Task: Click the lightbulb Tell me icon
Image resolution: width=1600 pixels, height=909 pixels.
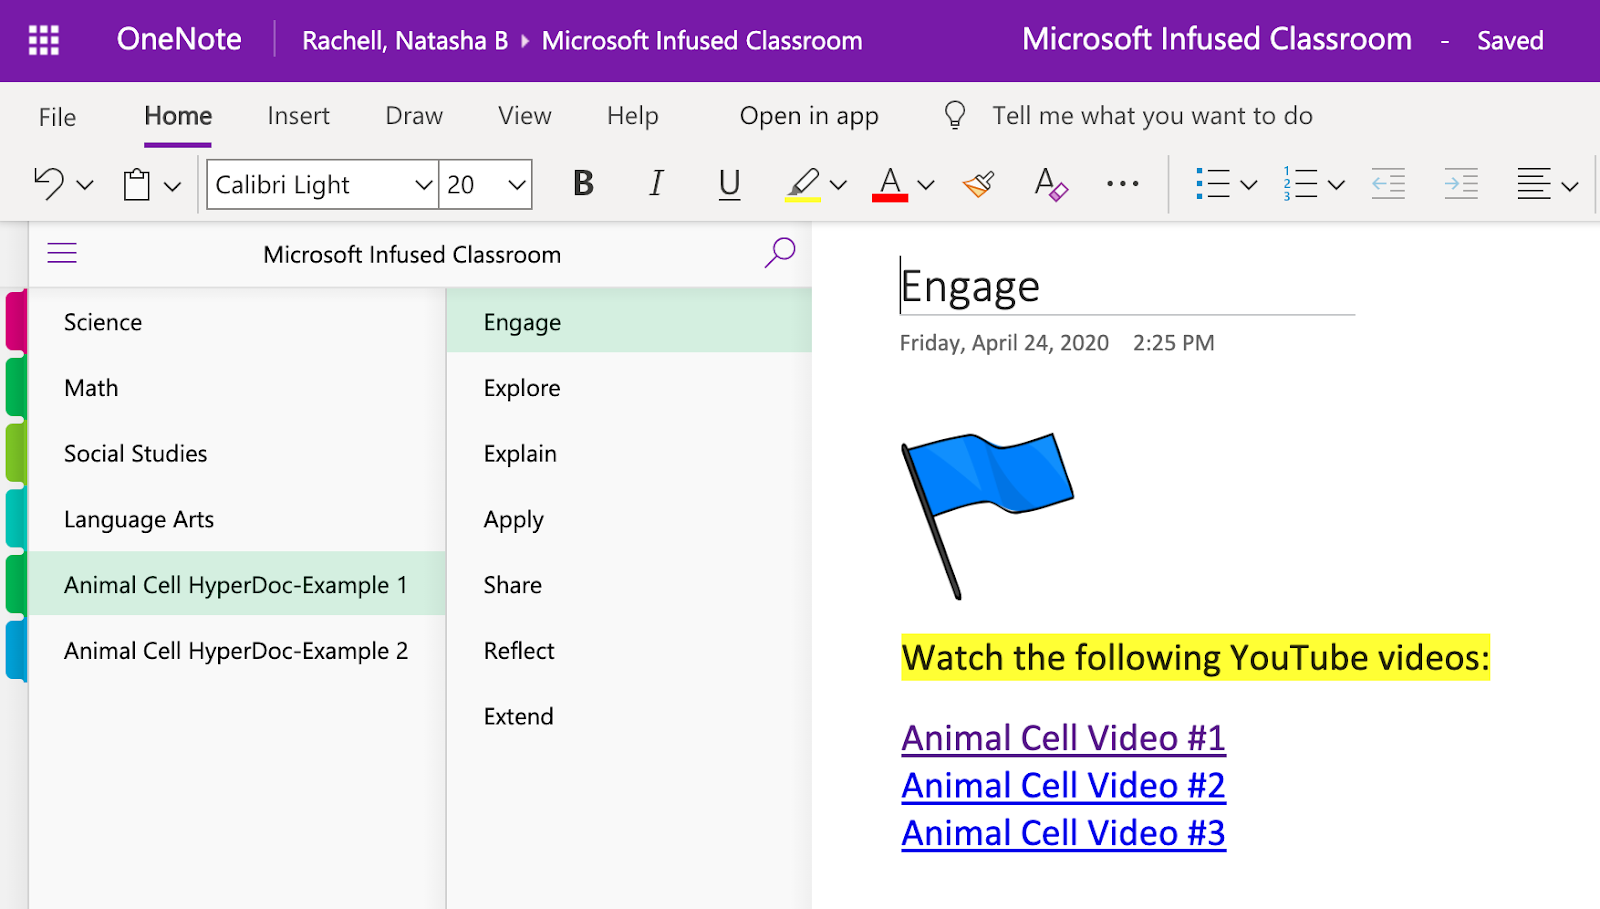Action: pyautogui.click(x=955, y=116)
